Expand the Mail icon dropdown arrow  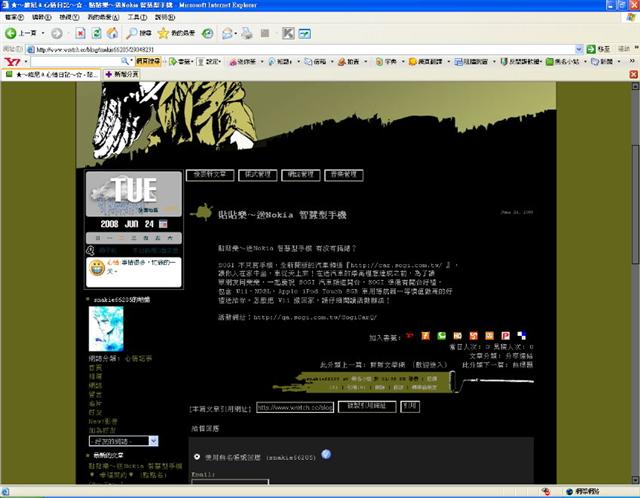(236, 33)
